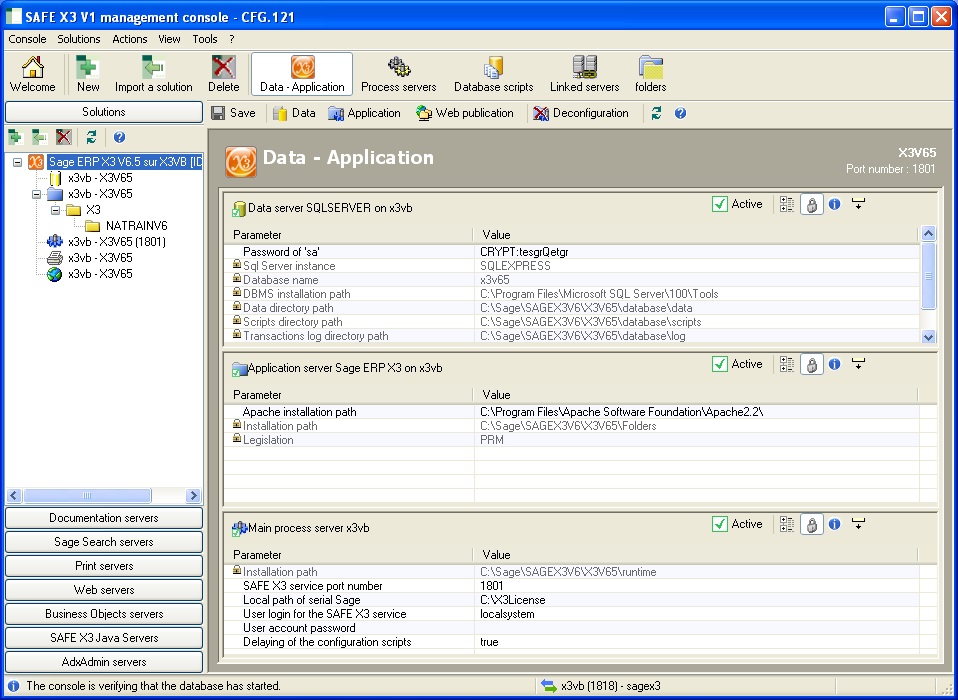This screenshot has width=958, height=700.
Task: Show info for Data server SQLSERVER section
Action: click(835, 204)
